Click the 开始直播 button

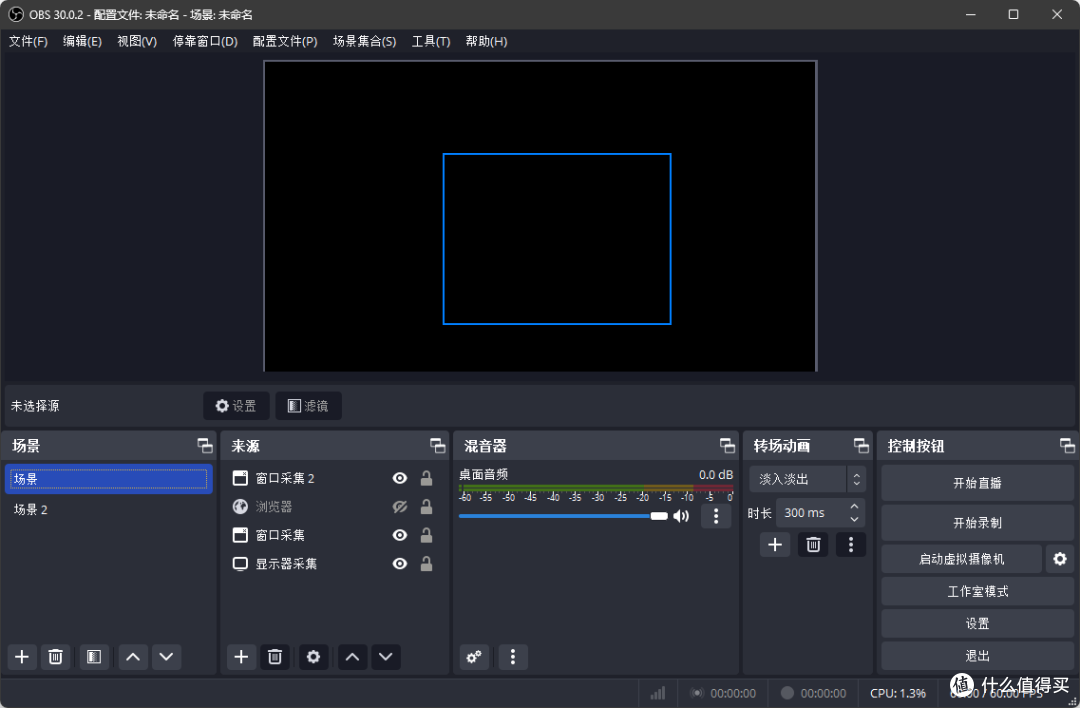point(977,483)
